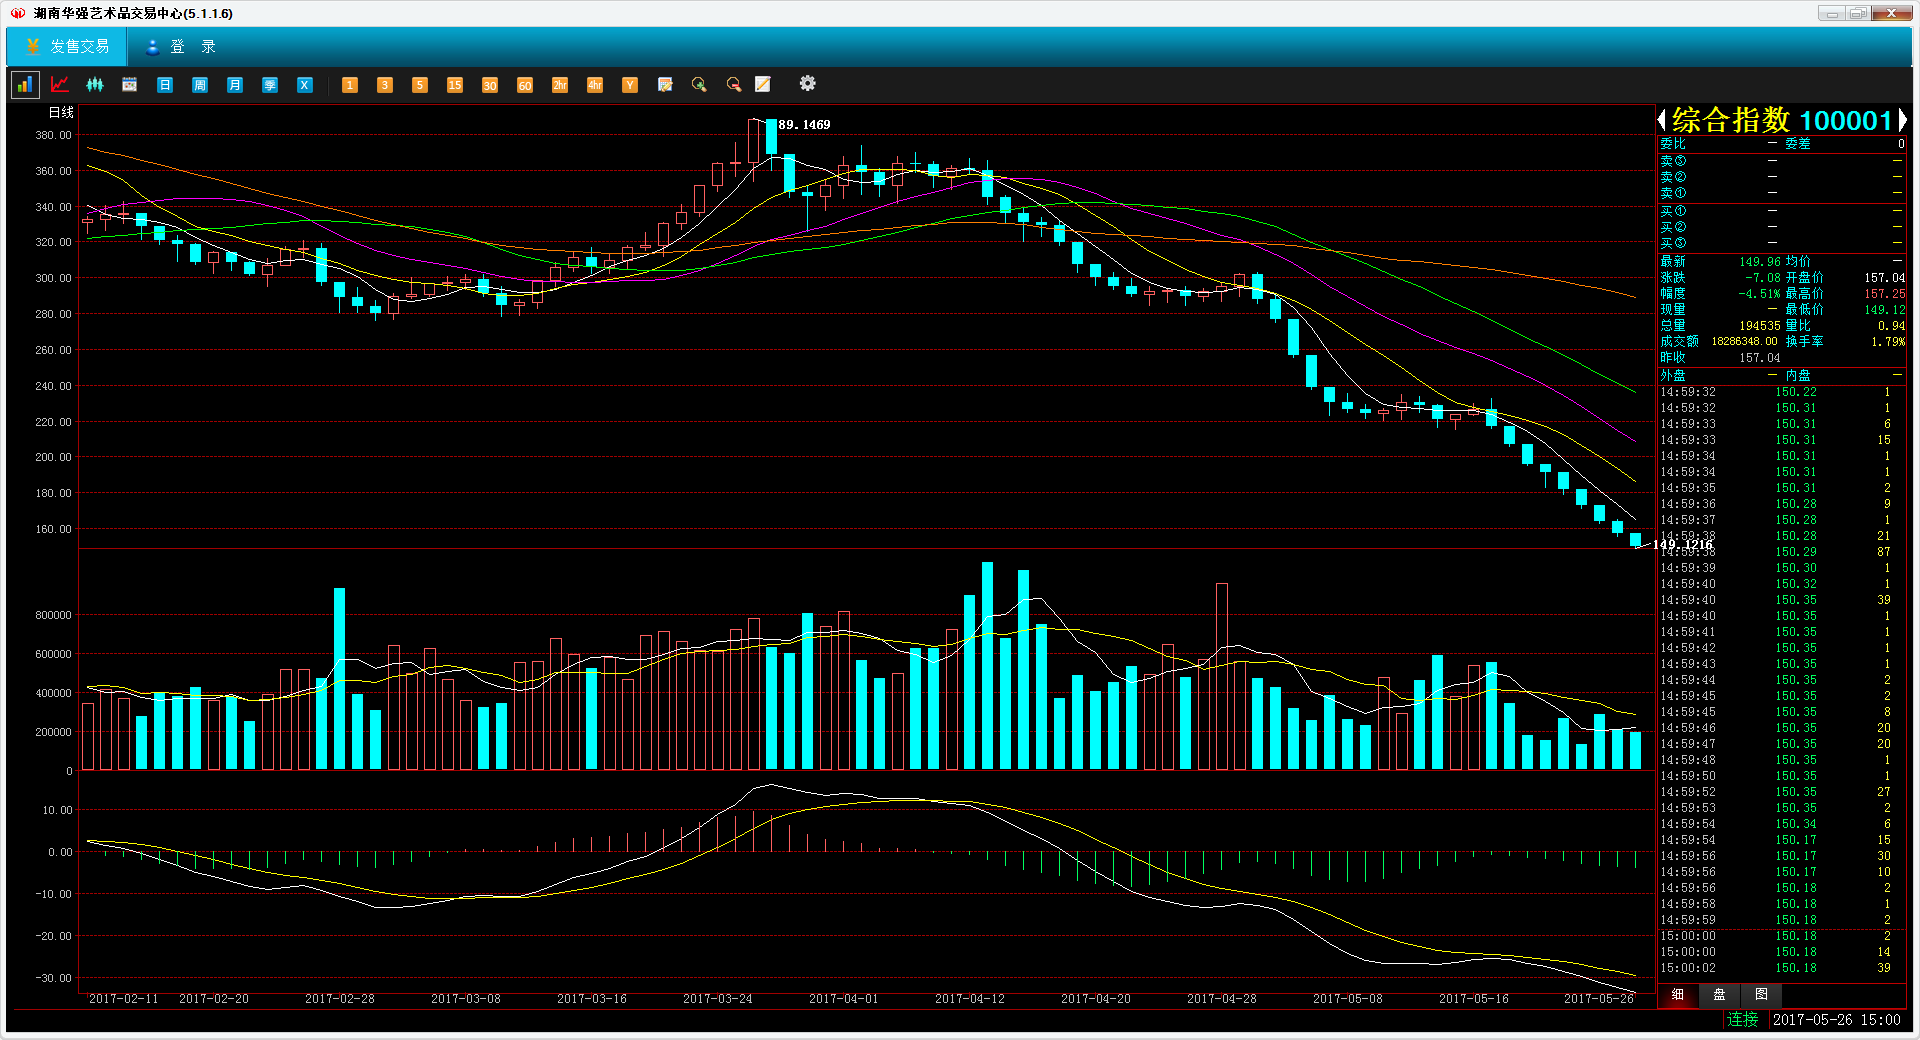Select the weekly (周) period icon
Image resolution: width=1920 pixels, height=1040 pixels.
pyautogui.click(x=200, y=85)
